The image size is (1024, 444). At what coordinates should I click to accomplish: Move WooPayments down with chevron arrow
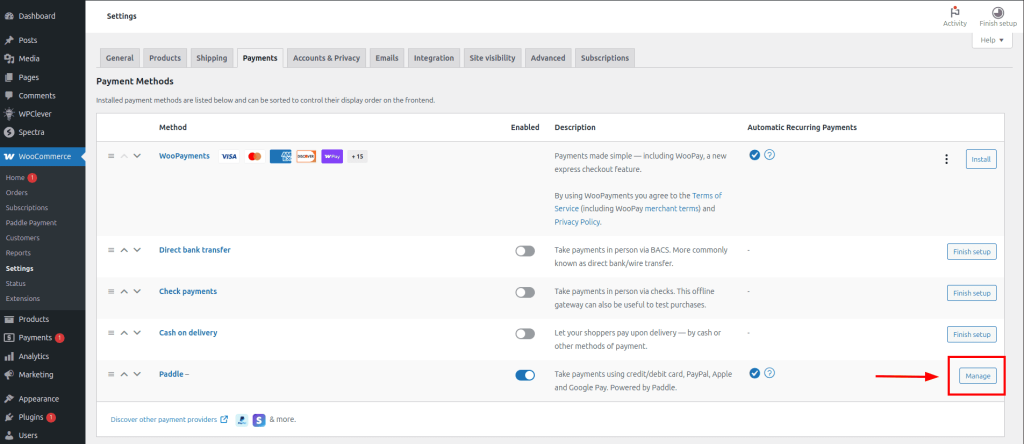point(137,156)
